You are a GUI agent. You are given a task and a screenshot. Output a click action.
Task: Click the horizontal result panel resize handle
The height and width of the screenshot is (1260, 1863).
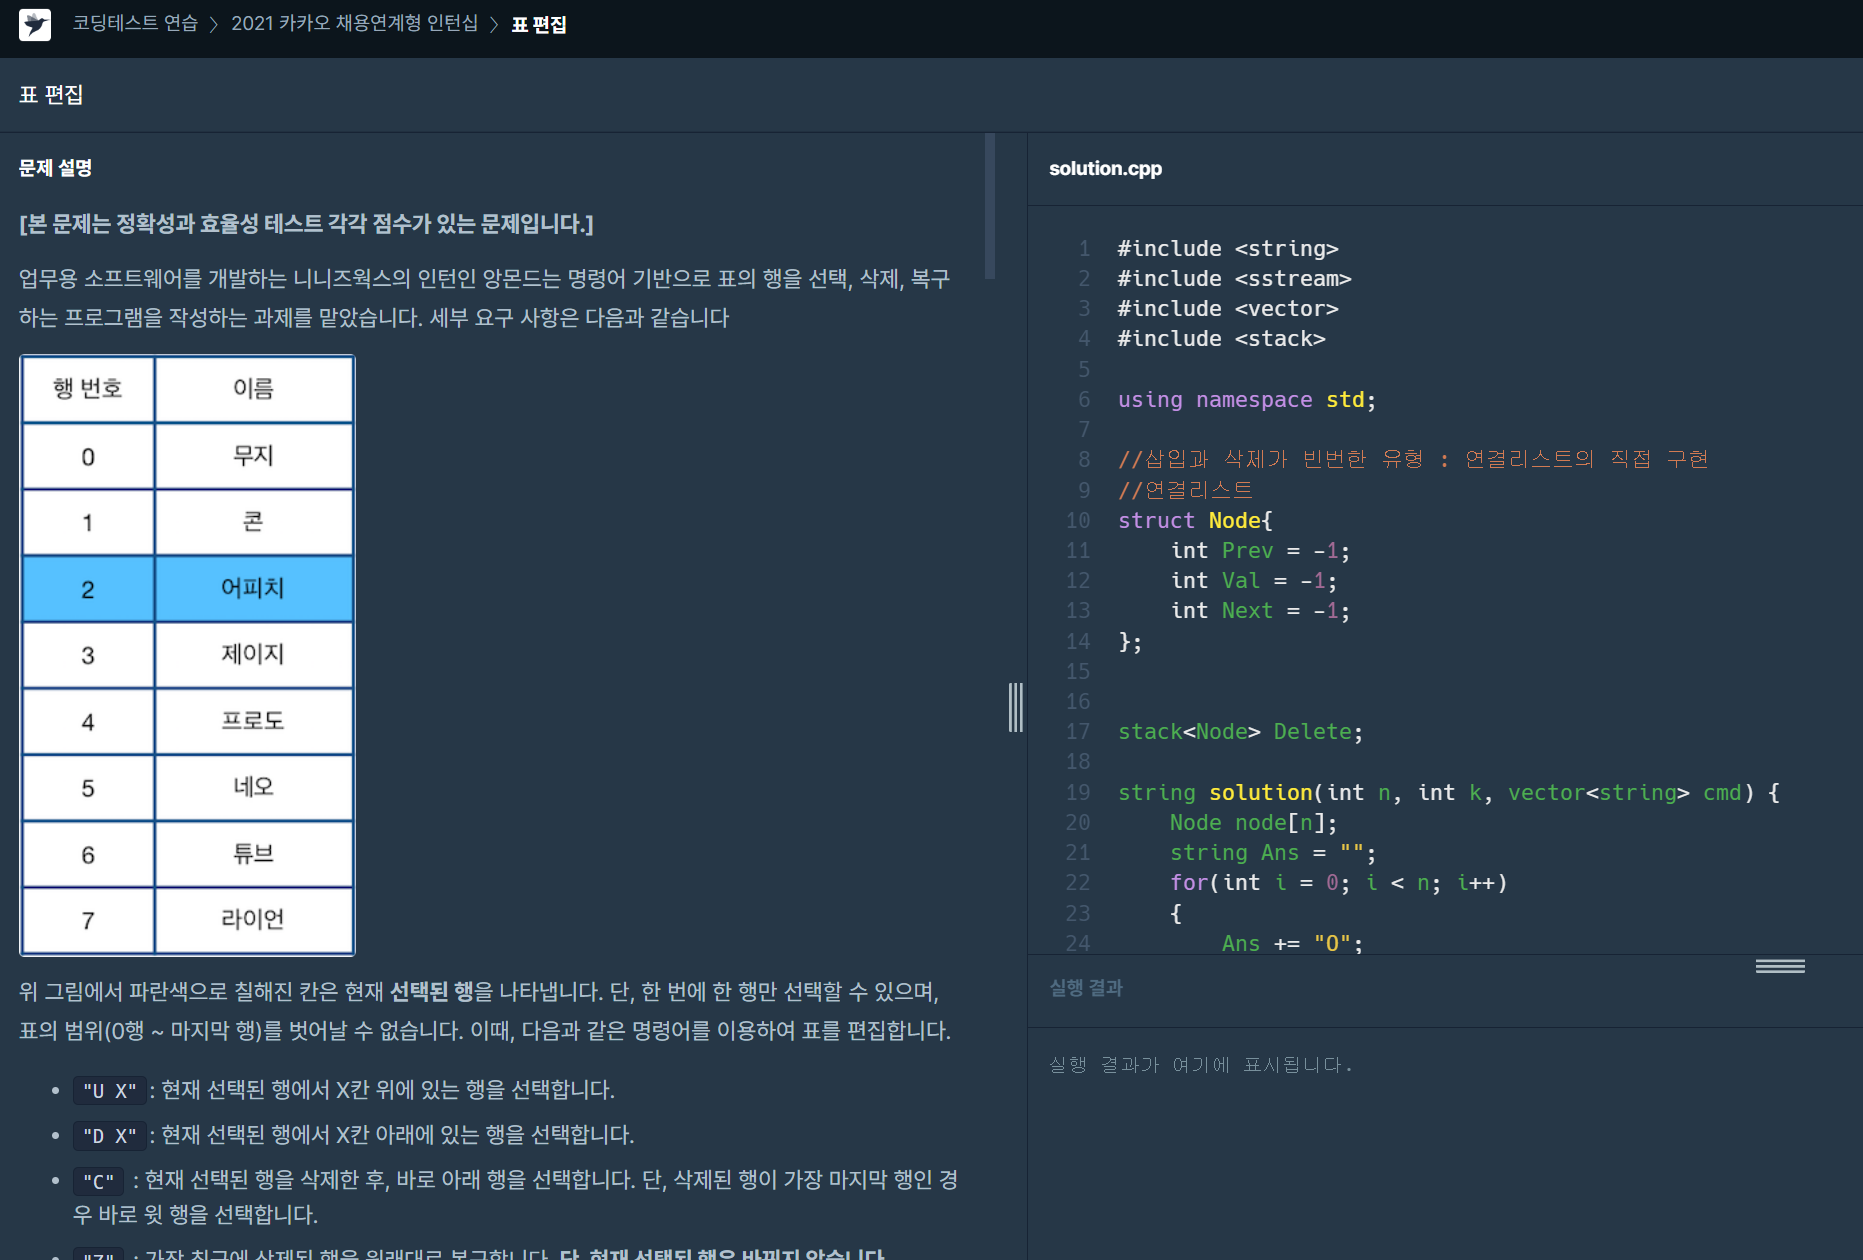[1780, 966]
